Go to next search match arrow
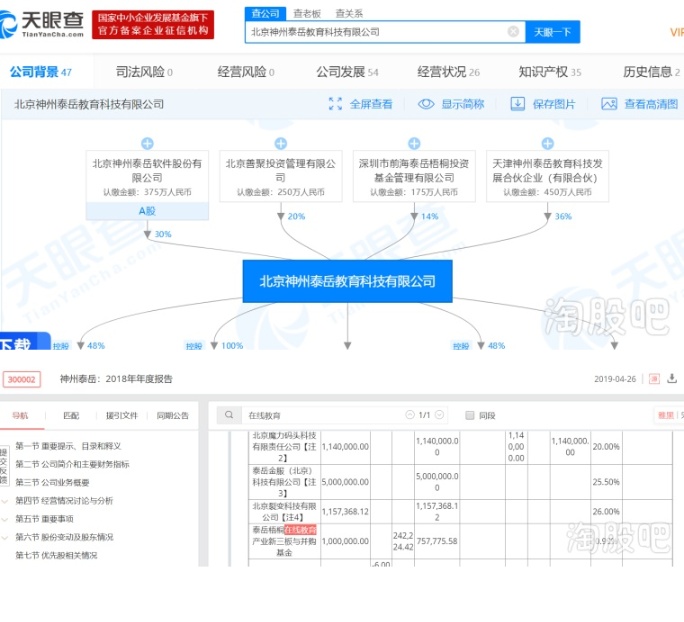Viewport: 684px width, 622px height. (x=440, y=415)
